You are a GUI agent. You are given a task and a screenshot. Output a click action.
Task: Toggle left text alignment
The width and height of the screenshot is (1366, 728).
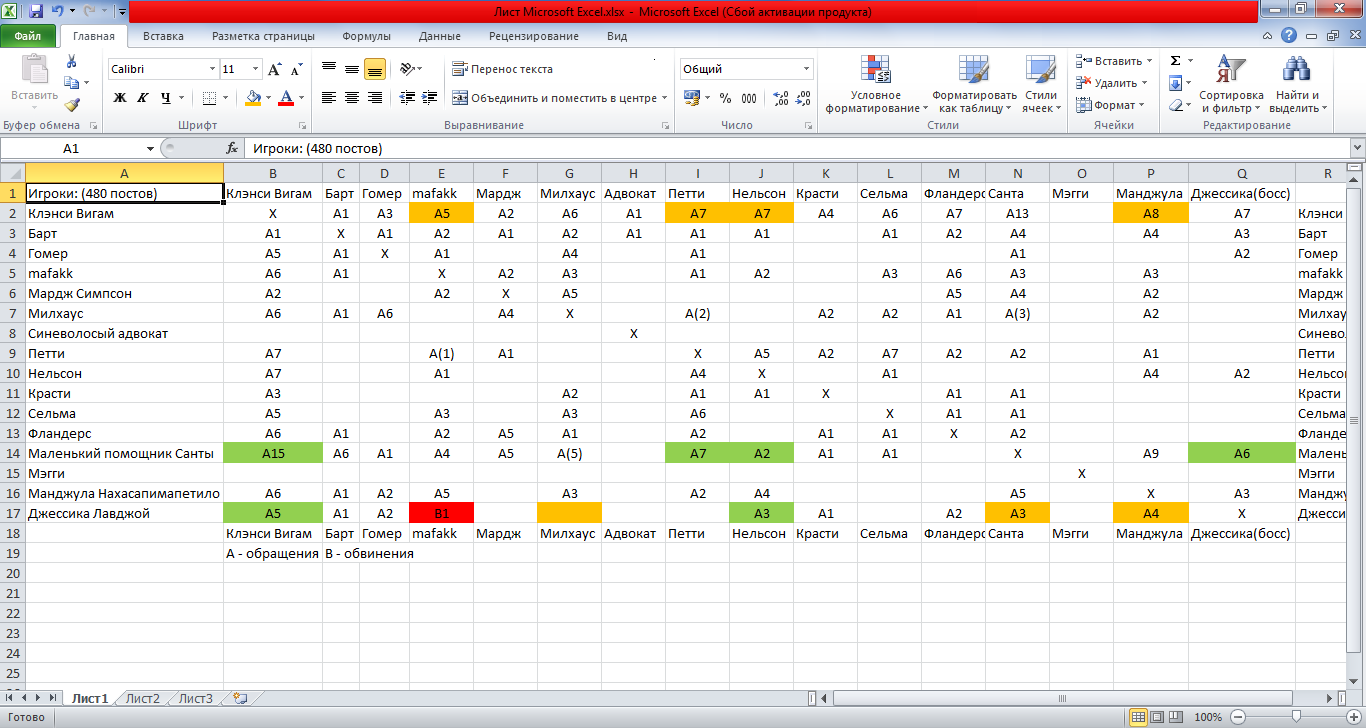pos(328,98)
